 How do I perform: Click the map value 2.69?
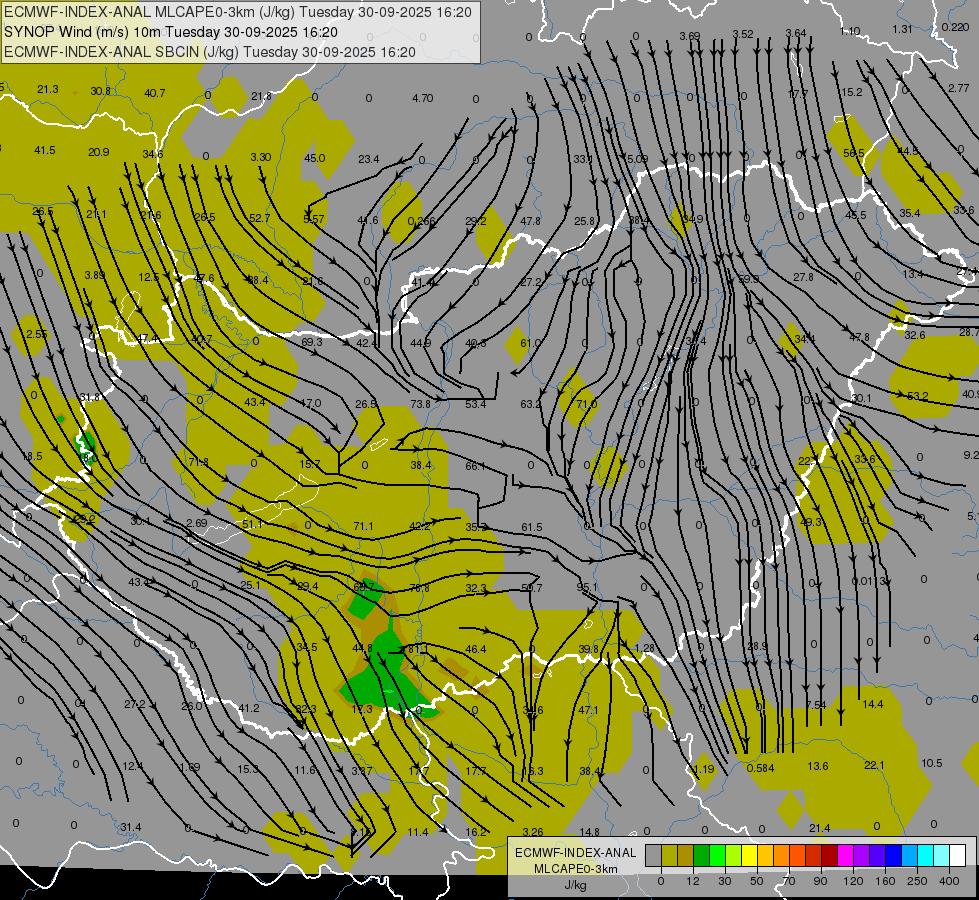(197, 523)
